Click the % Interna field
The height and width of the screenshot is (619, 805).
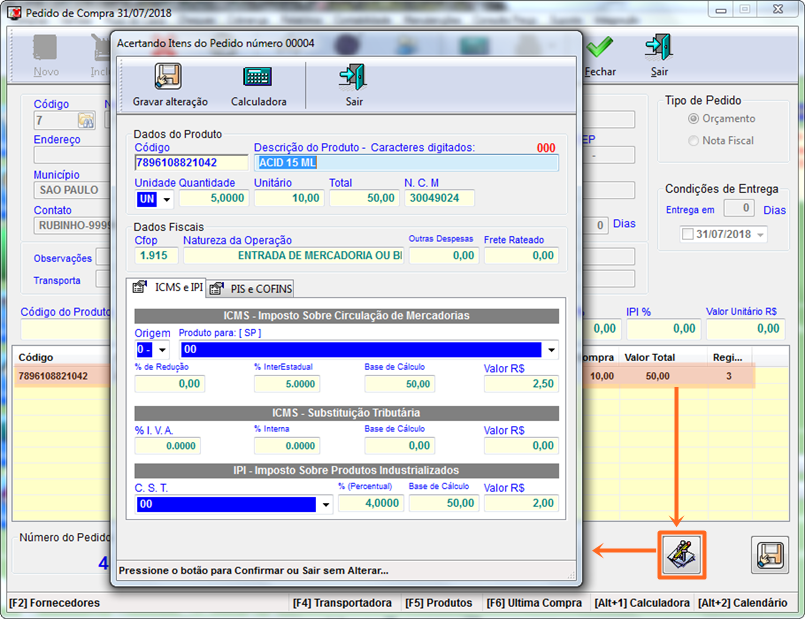coord(286,446)
